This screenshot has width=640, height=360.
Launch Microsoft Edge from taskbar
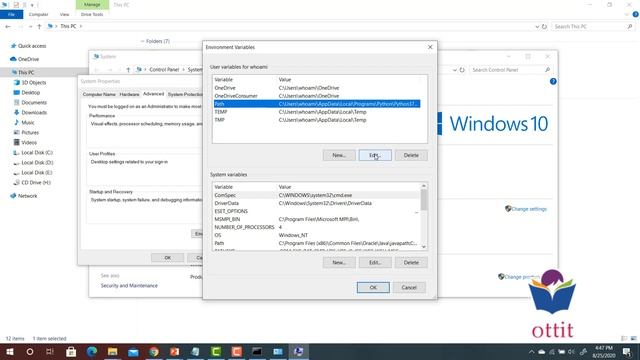point(92,351)
